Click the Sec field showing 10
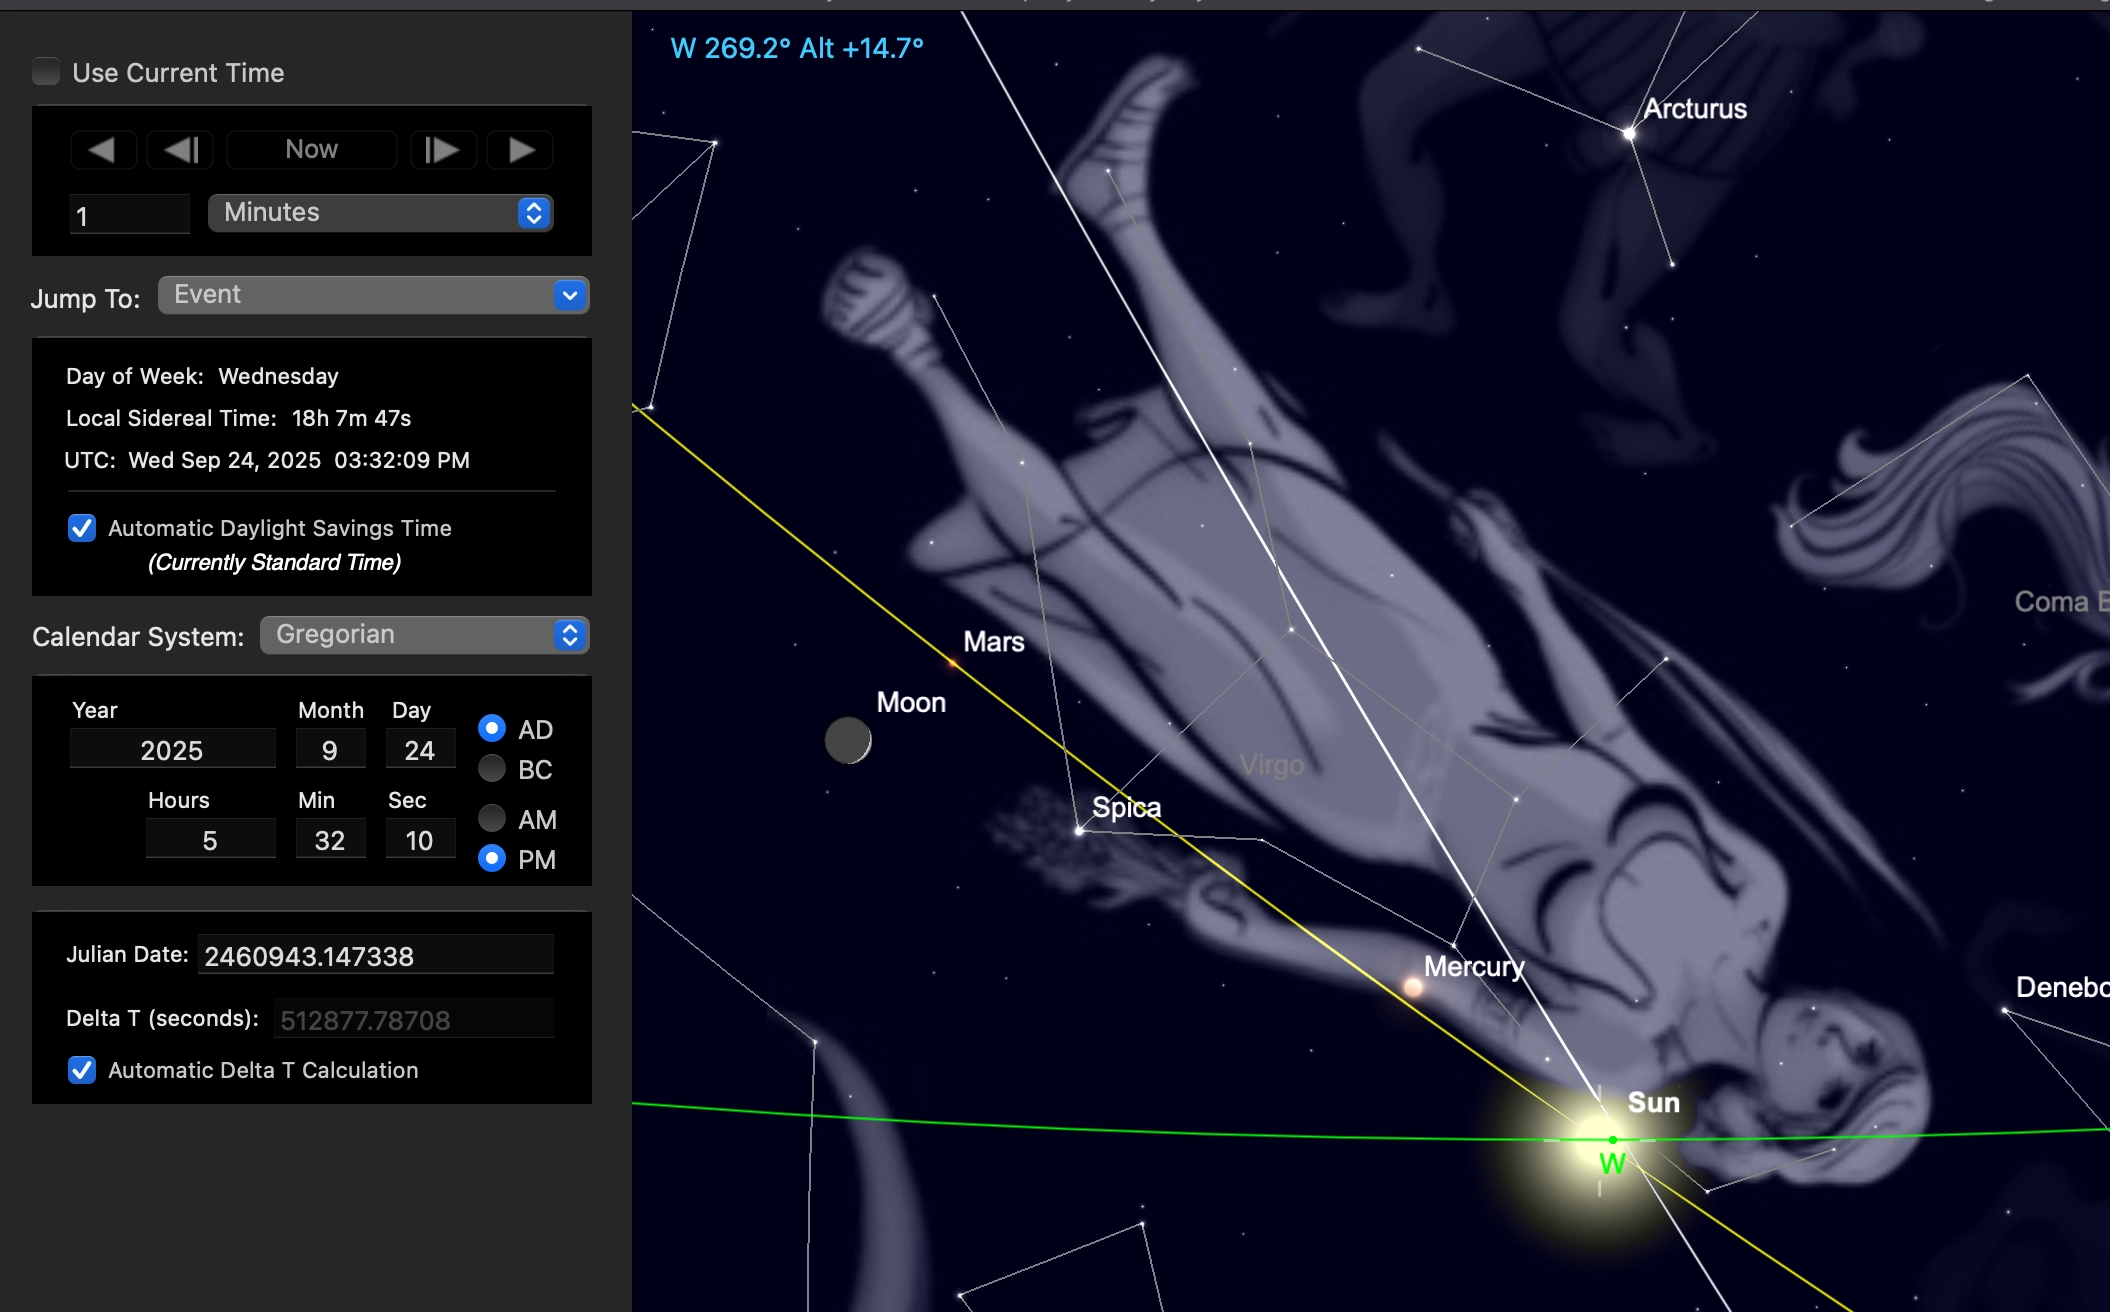The width and height of the screenshot is (2110, 1312). click(x=420, y=840)
